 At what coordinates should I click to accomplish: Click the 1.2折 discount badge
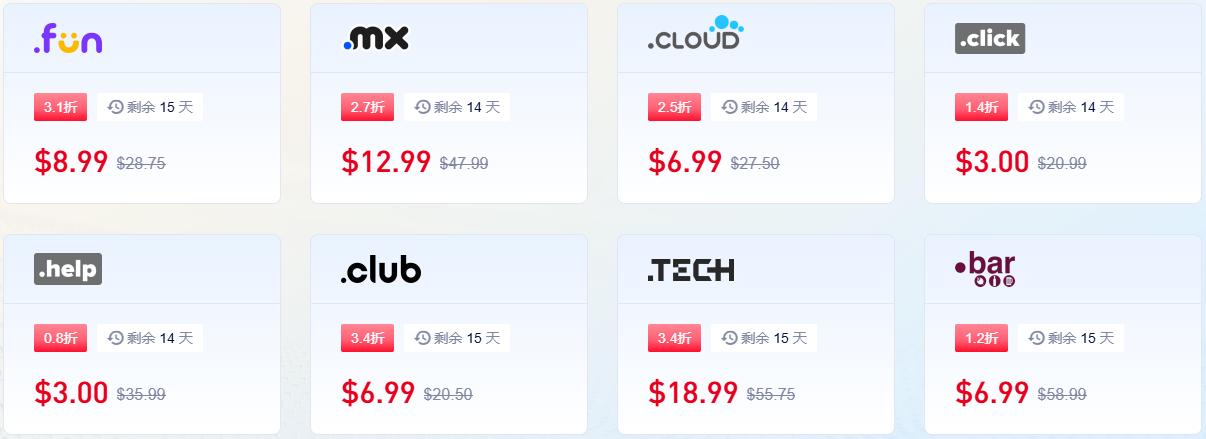pyautogui.click(x=982, y=338)
